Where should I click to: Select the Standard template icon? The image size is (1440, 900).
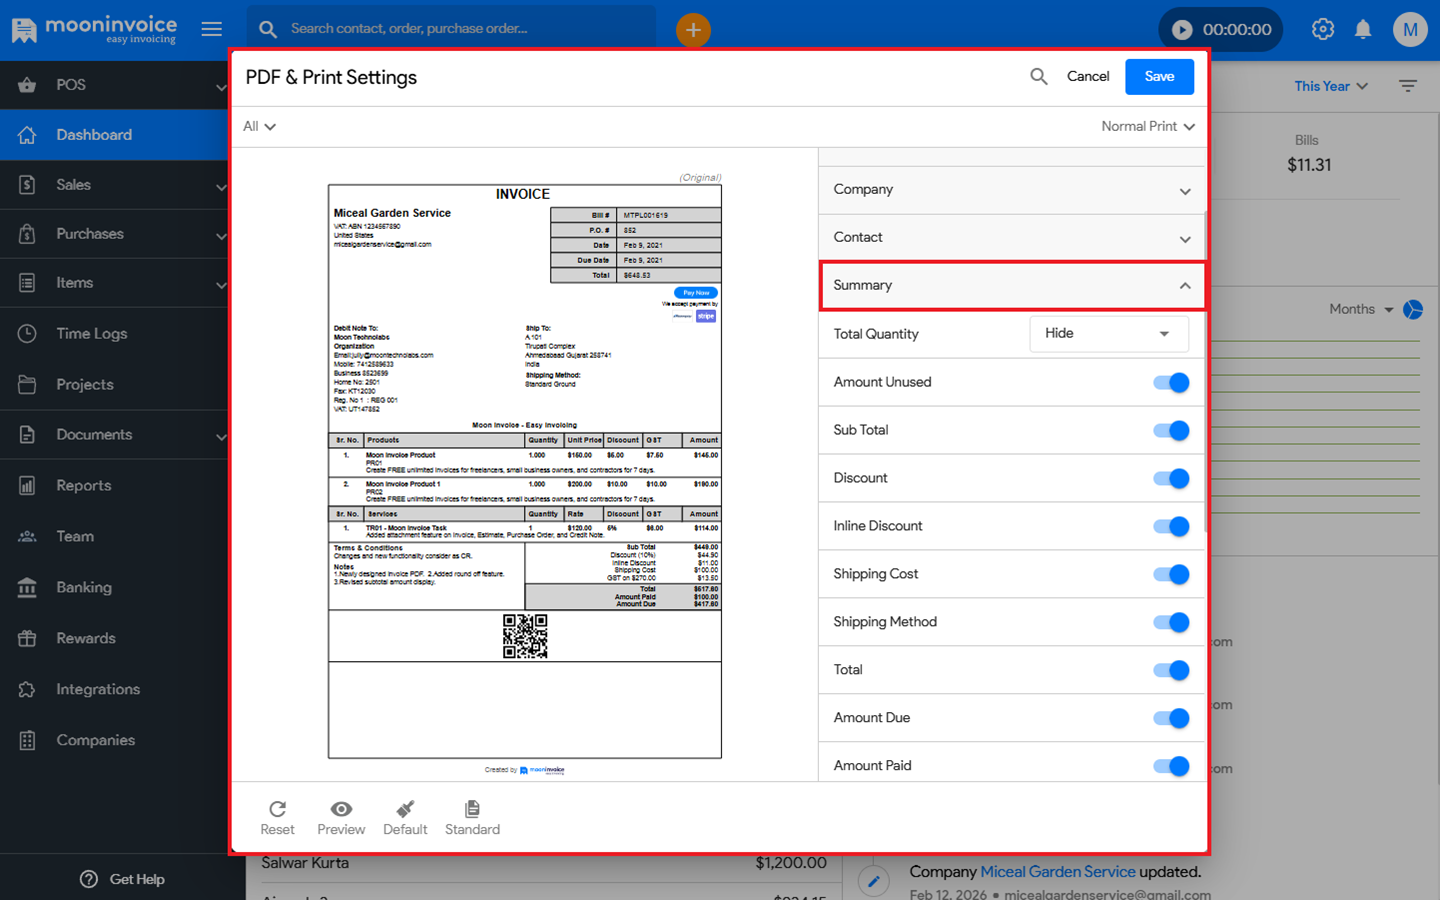point(472,810)
